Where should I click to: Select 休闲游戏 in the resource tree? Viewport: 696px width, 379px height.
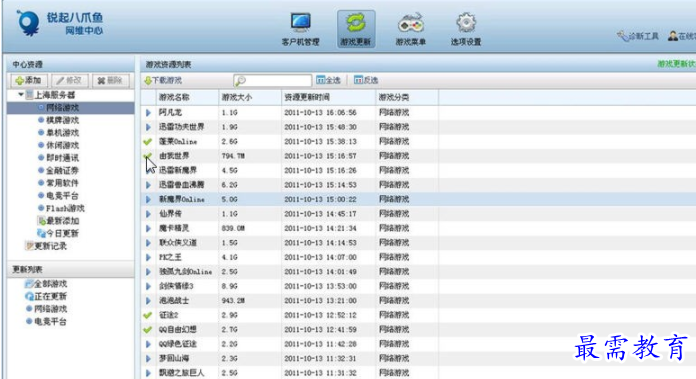pos(63,145)
